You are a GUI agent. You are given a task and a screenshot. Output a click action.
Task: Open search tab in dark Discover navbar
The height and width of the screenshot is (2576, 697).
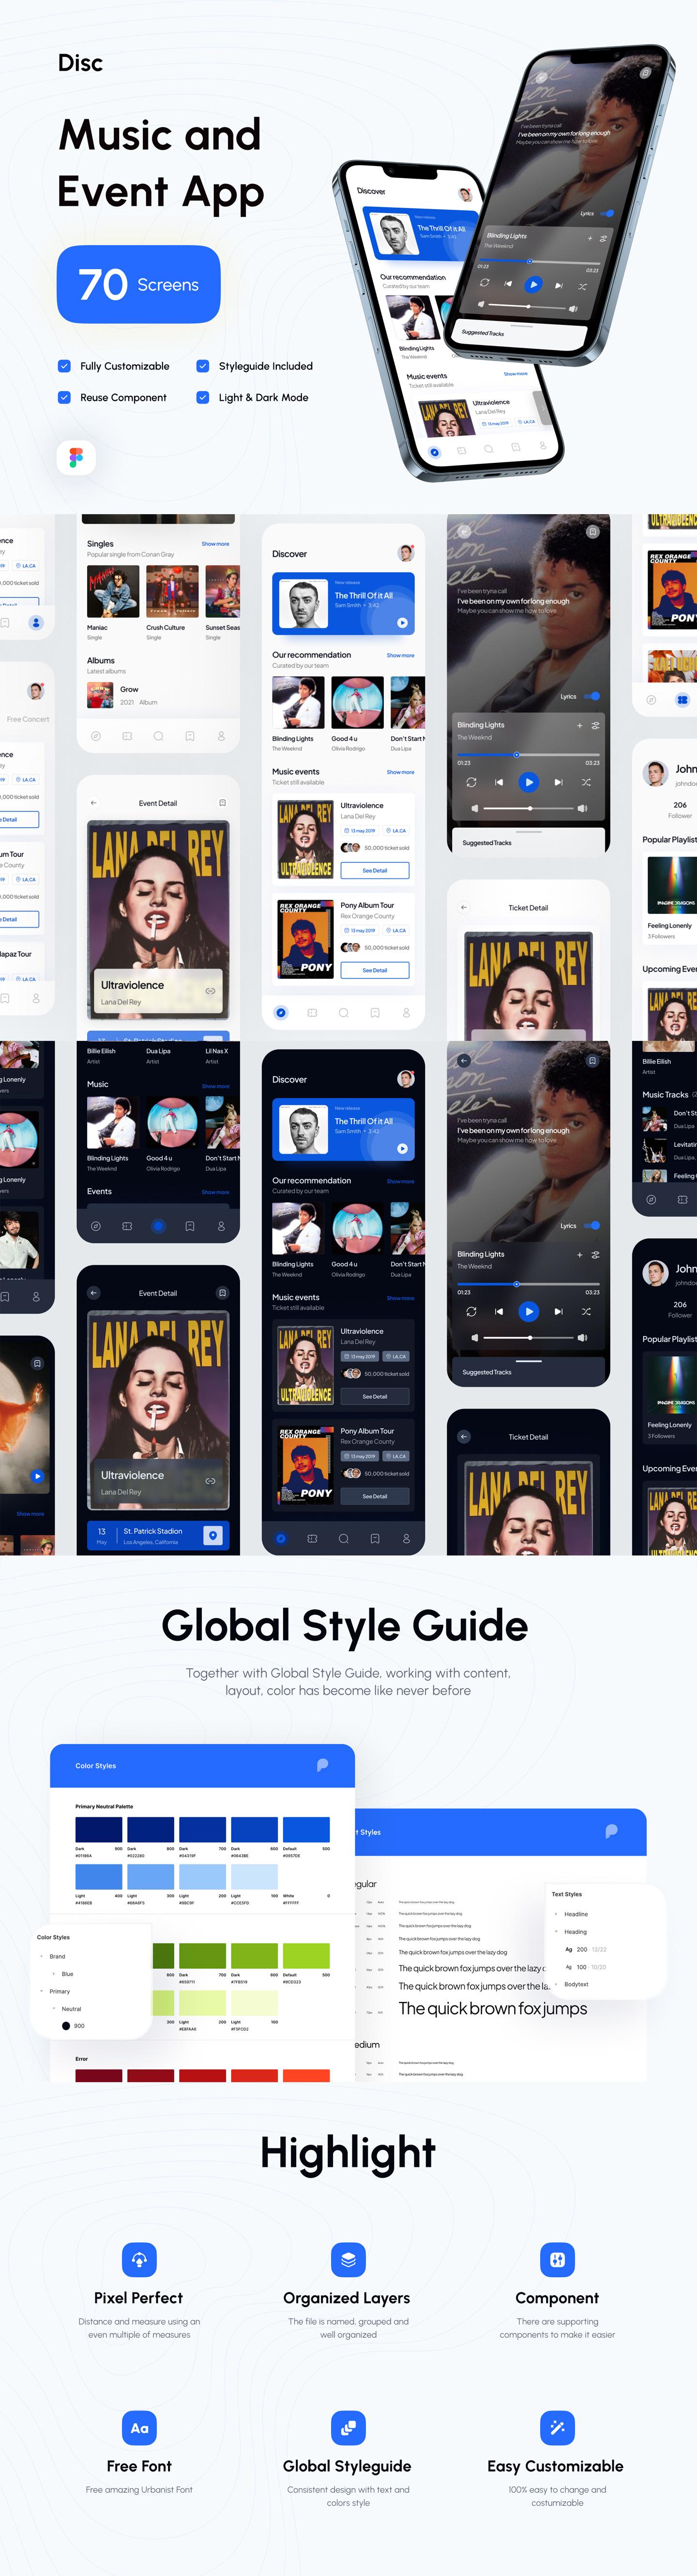point(343,1539)
